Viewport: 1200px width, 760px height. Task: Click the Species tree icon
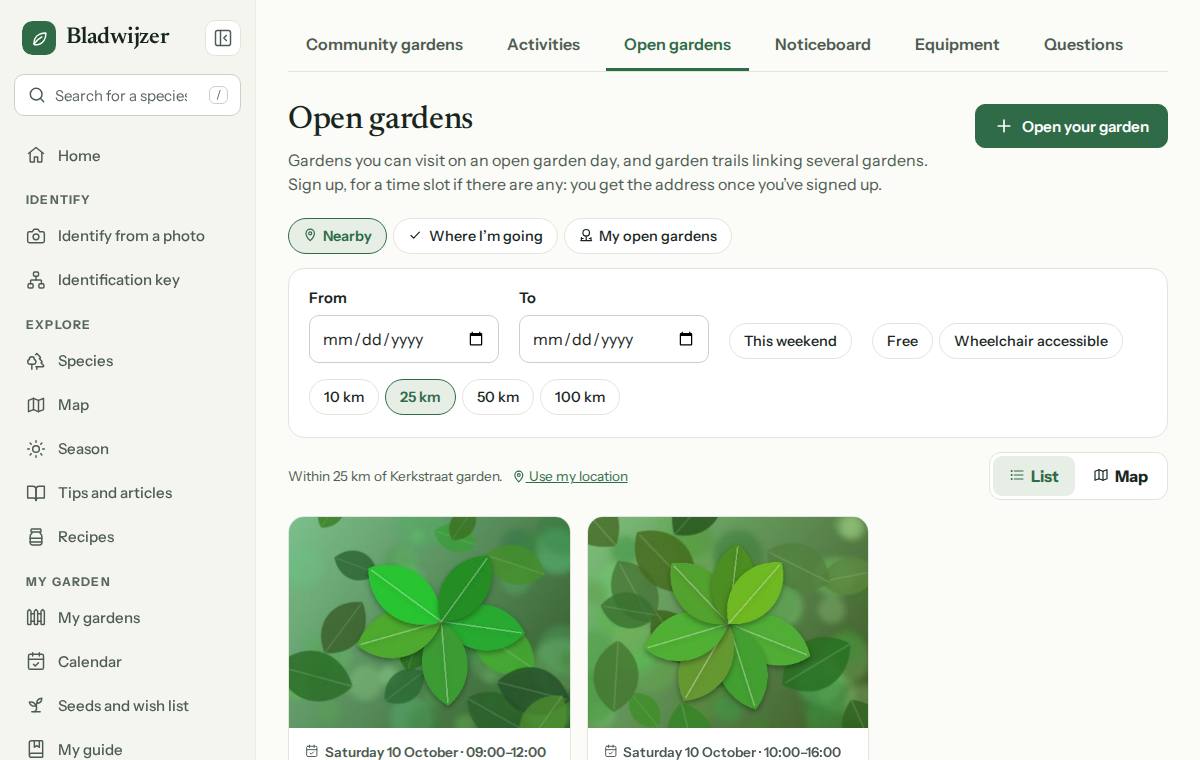click(x=36, y=361)
